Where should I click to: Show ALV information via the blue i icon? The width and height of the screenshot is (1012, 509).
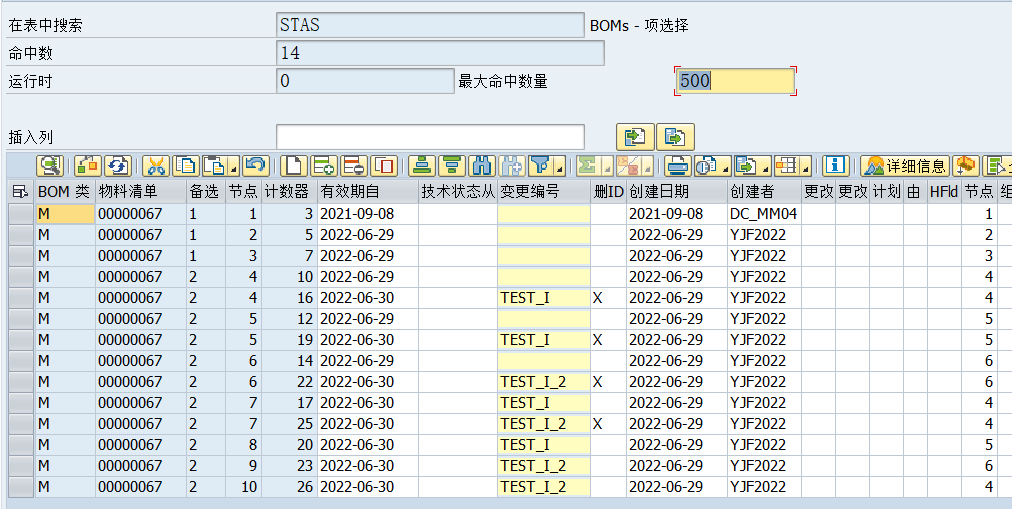836,166
